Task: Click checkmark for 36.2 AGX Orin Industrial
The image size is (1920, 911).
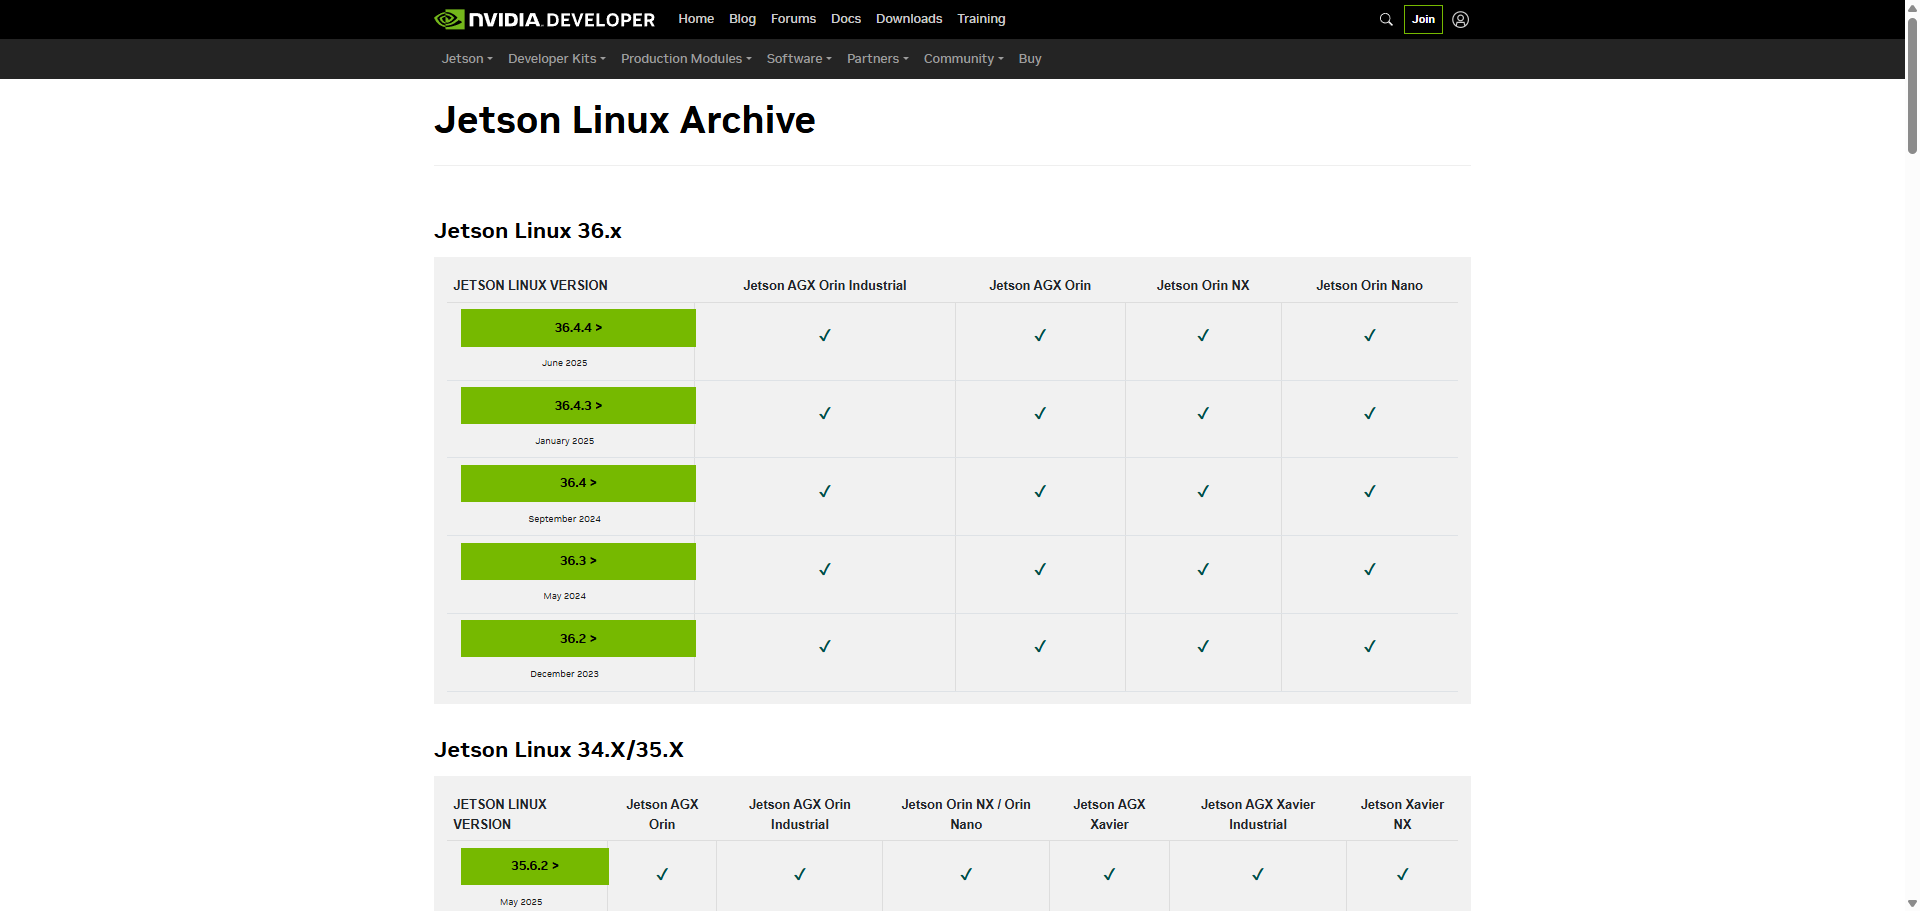Action: tap(825, 646)
